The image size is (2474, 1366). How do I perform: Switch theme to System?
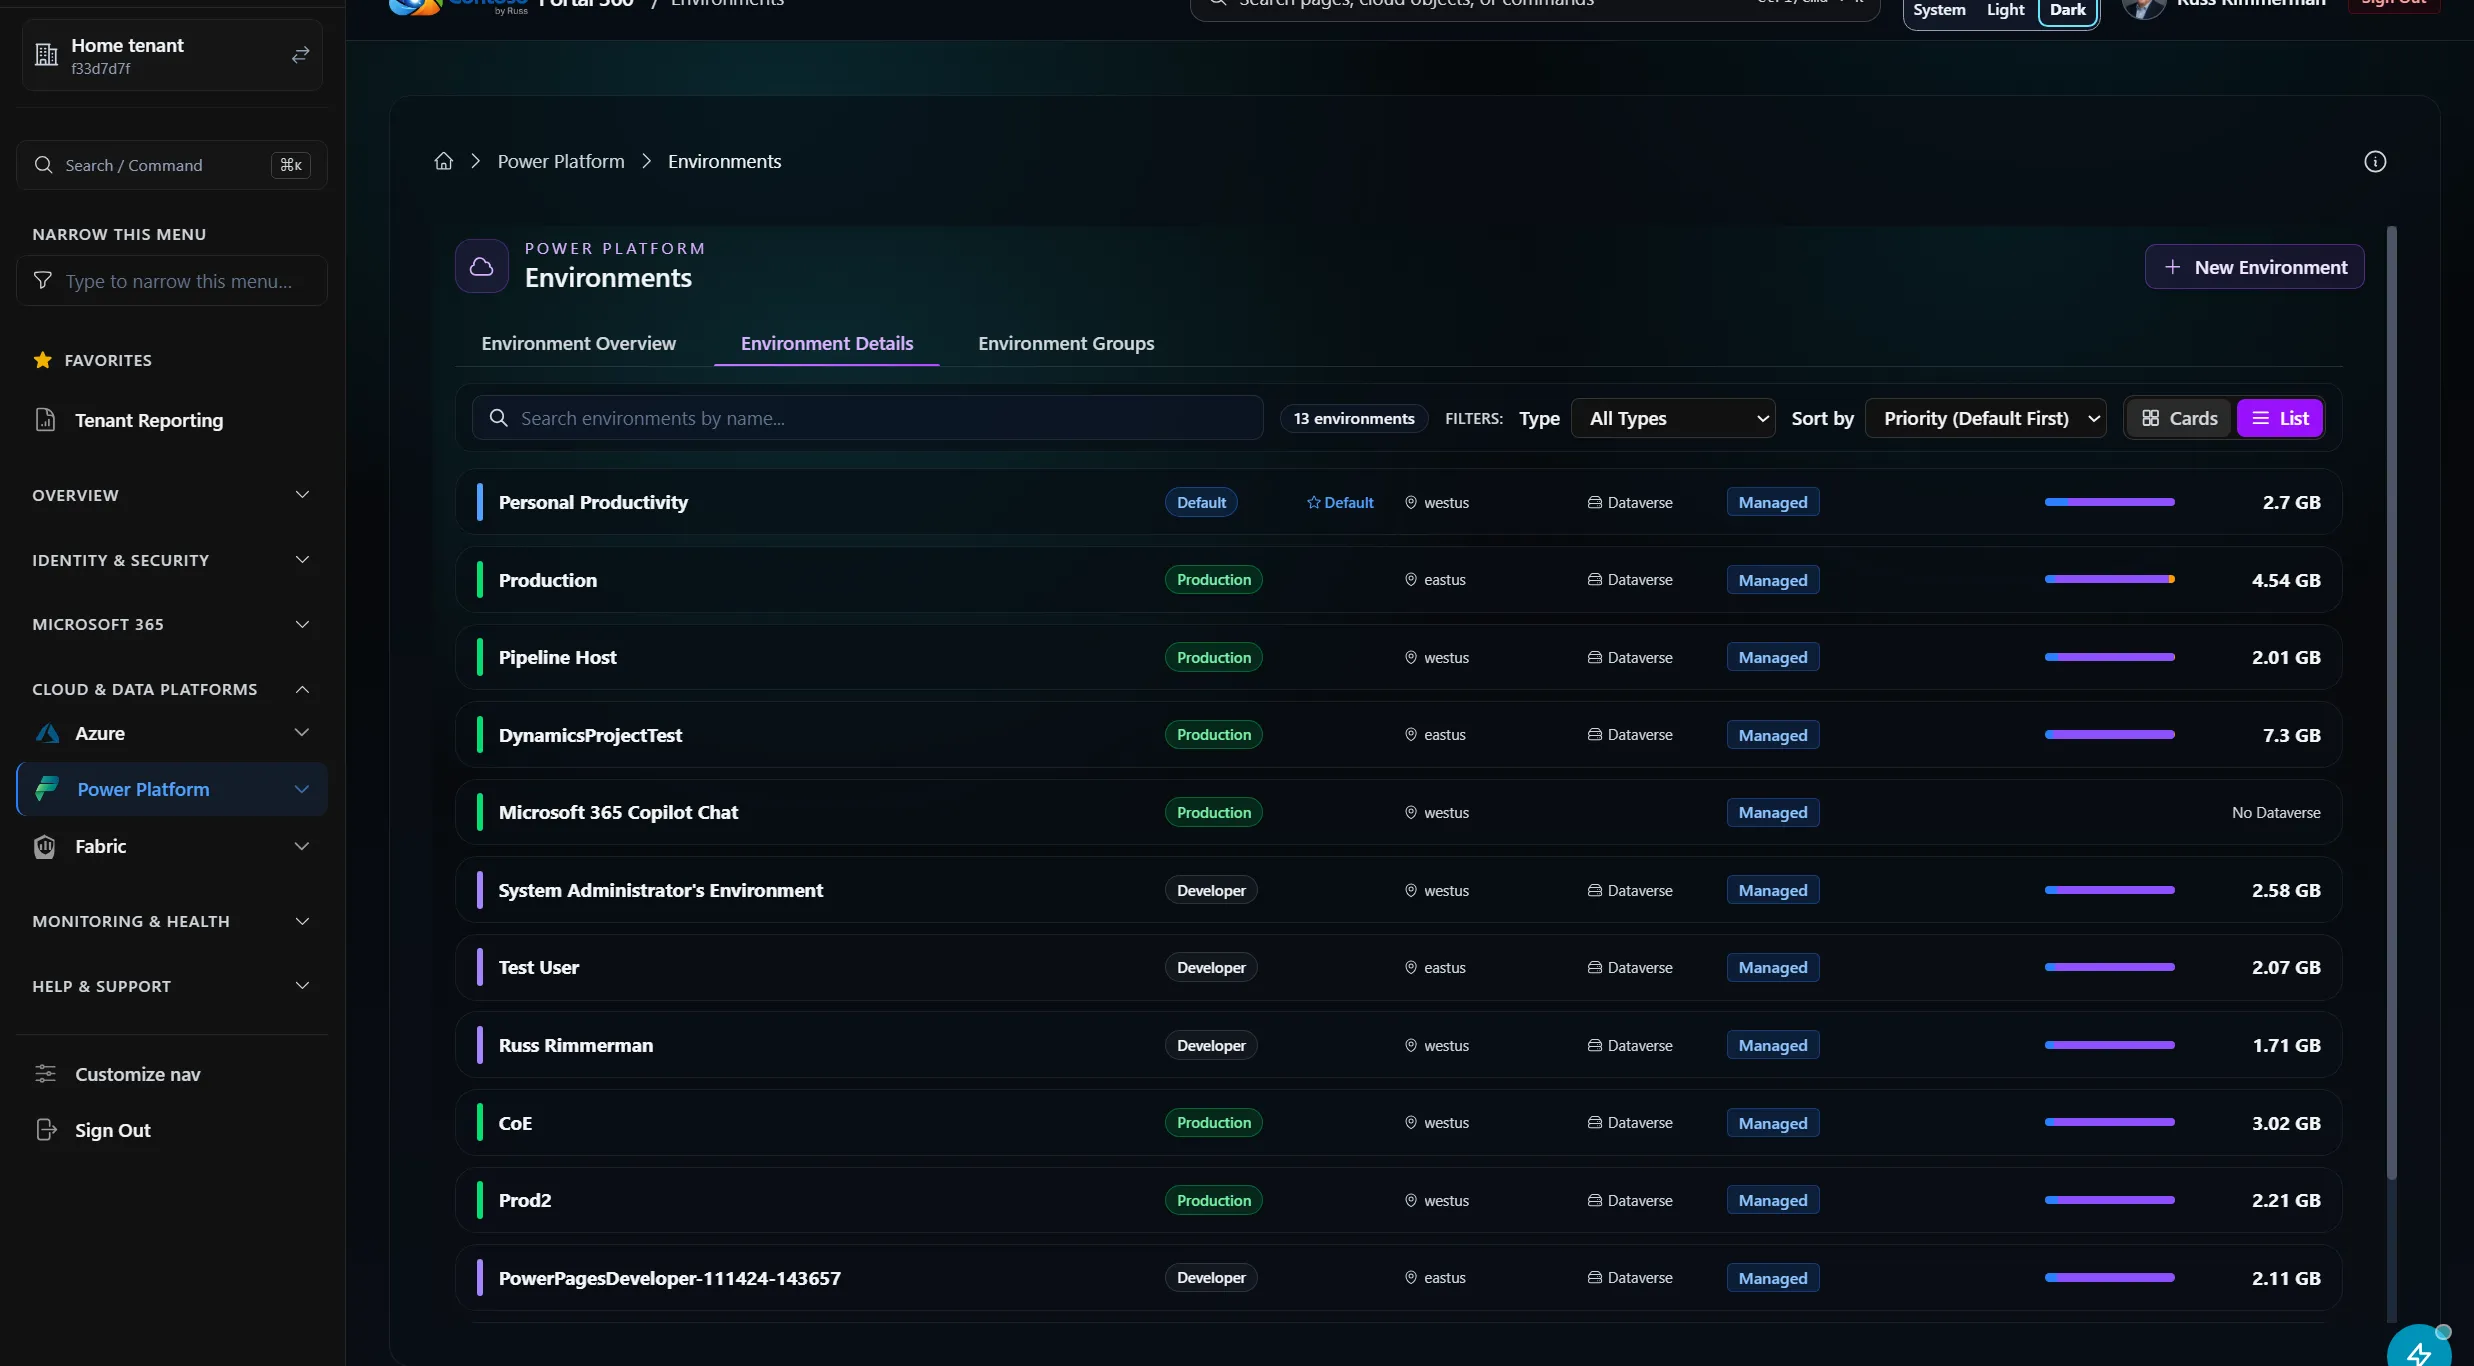pos(1938,10)
